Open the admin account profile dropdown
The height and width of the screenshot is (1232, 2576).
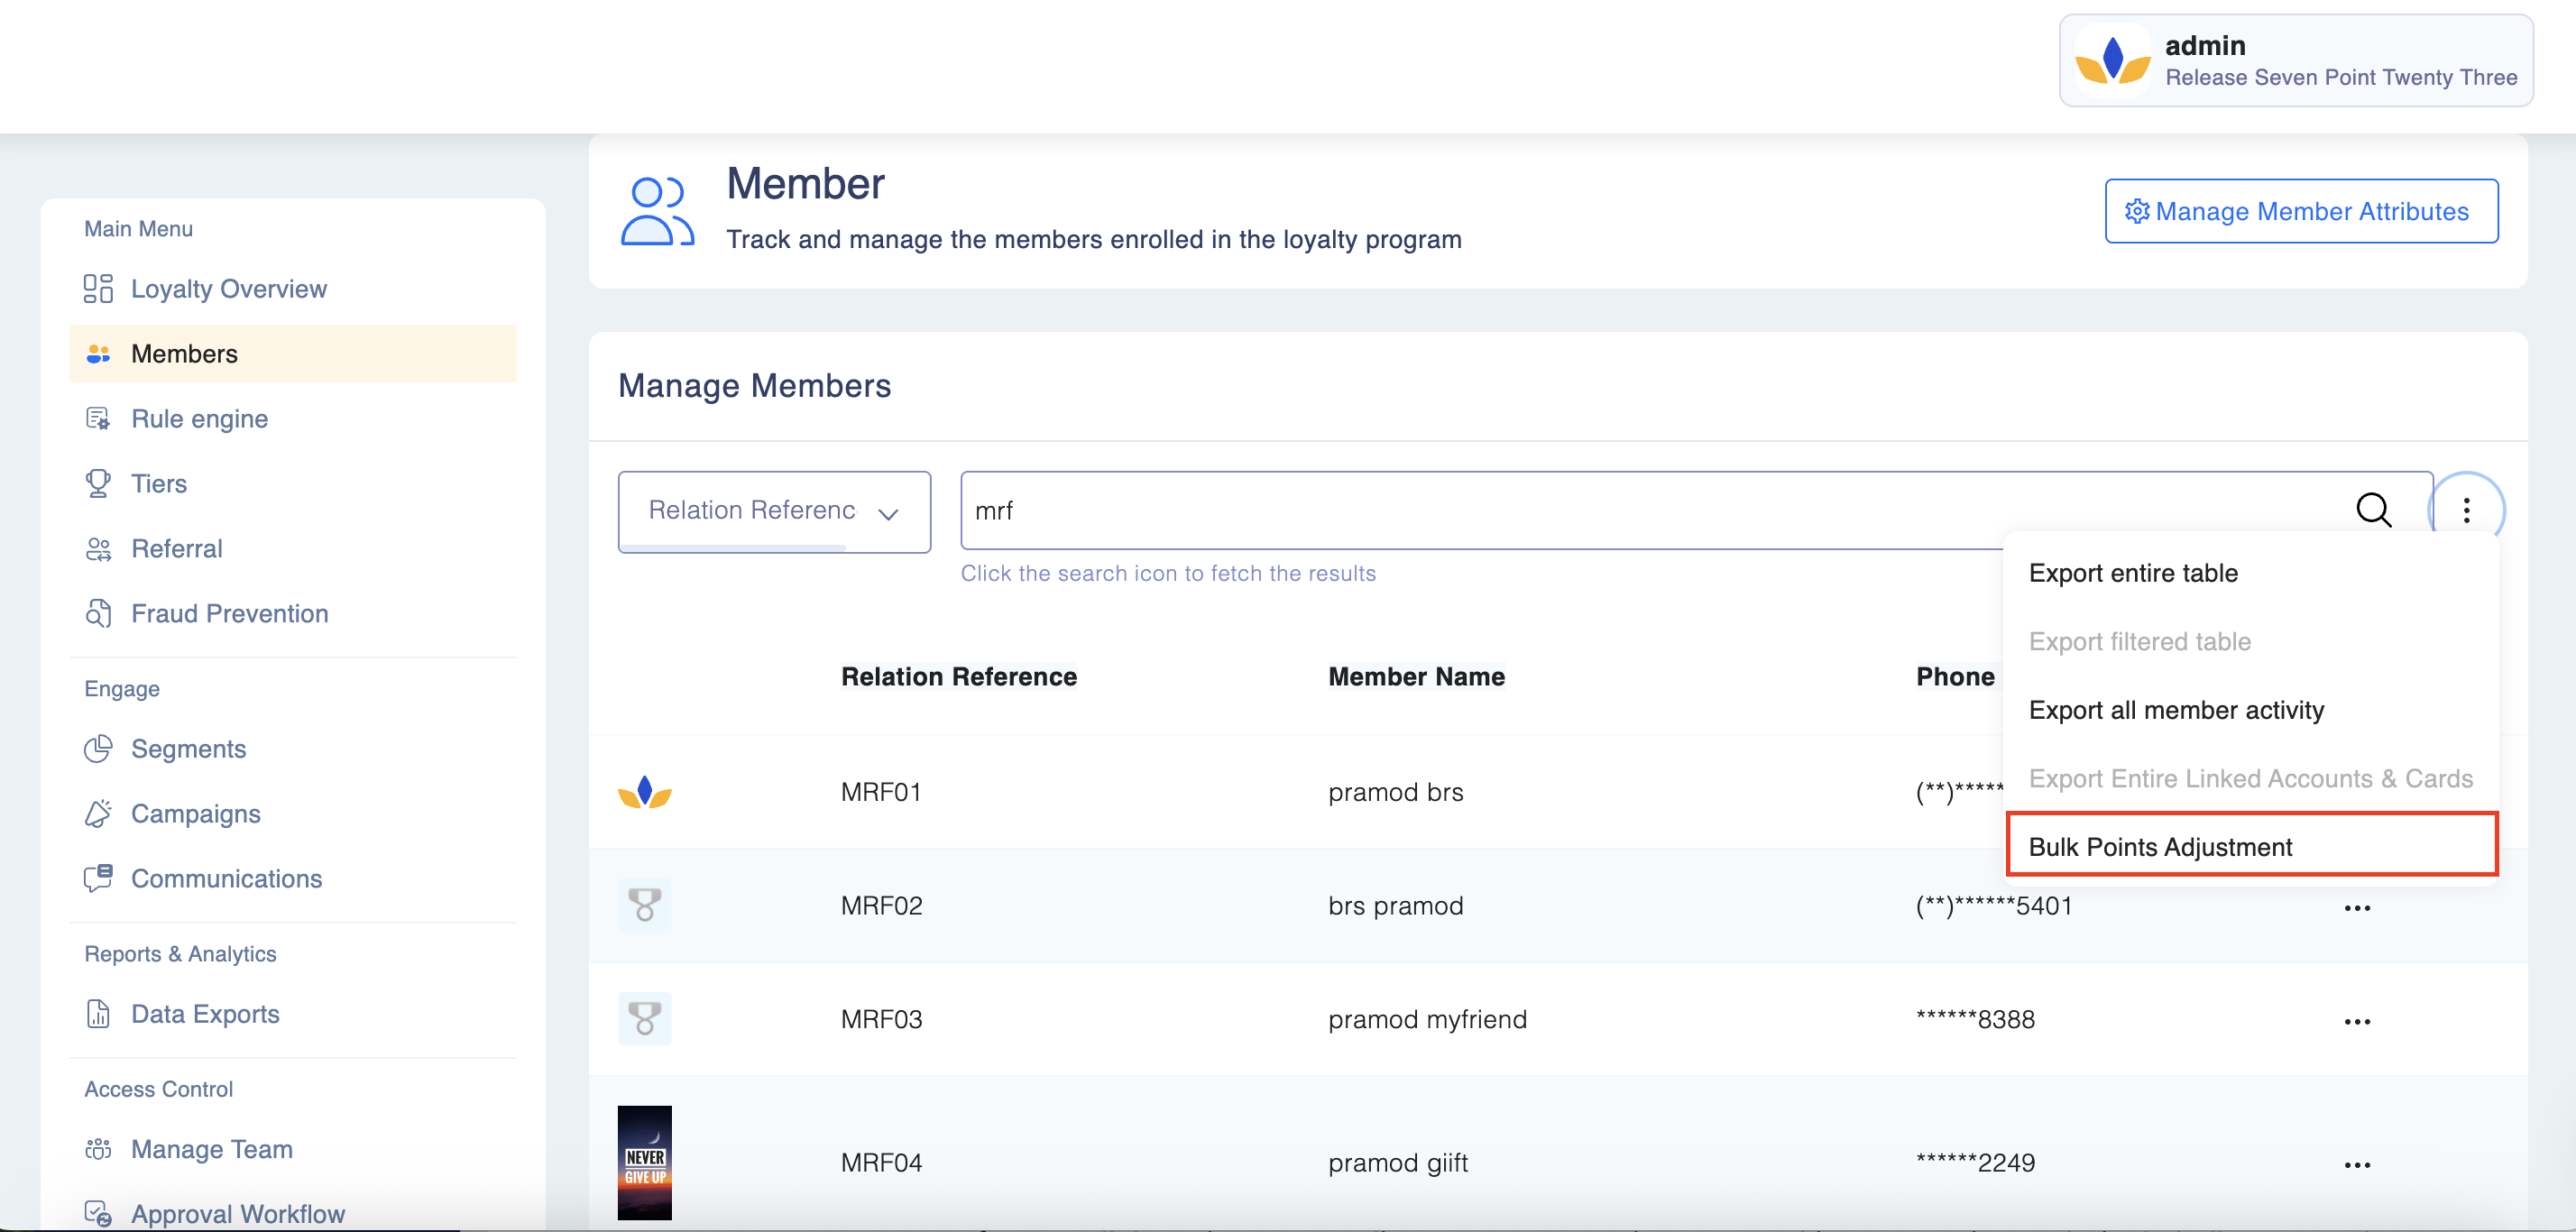tap(2295, 61)
